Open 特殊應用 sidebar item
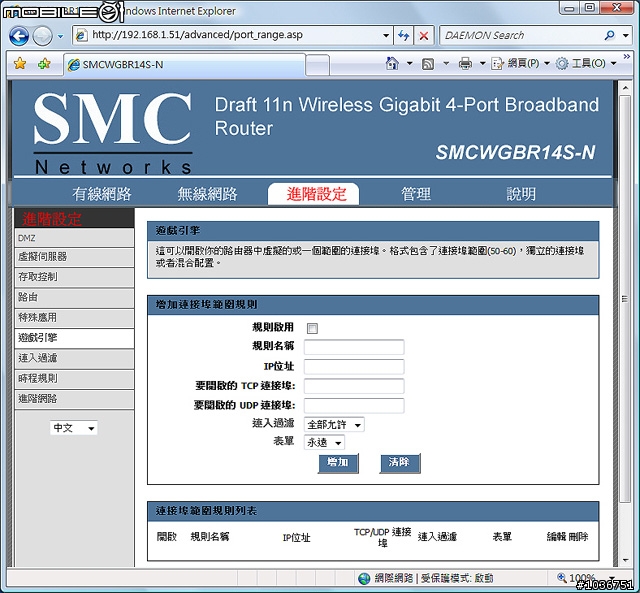The height and width of the screenshot is (593, 640). click(x=74, y=318)
